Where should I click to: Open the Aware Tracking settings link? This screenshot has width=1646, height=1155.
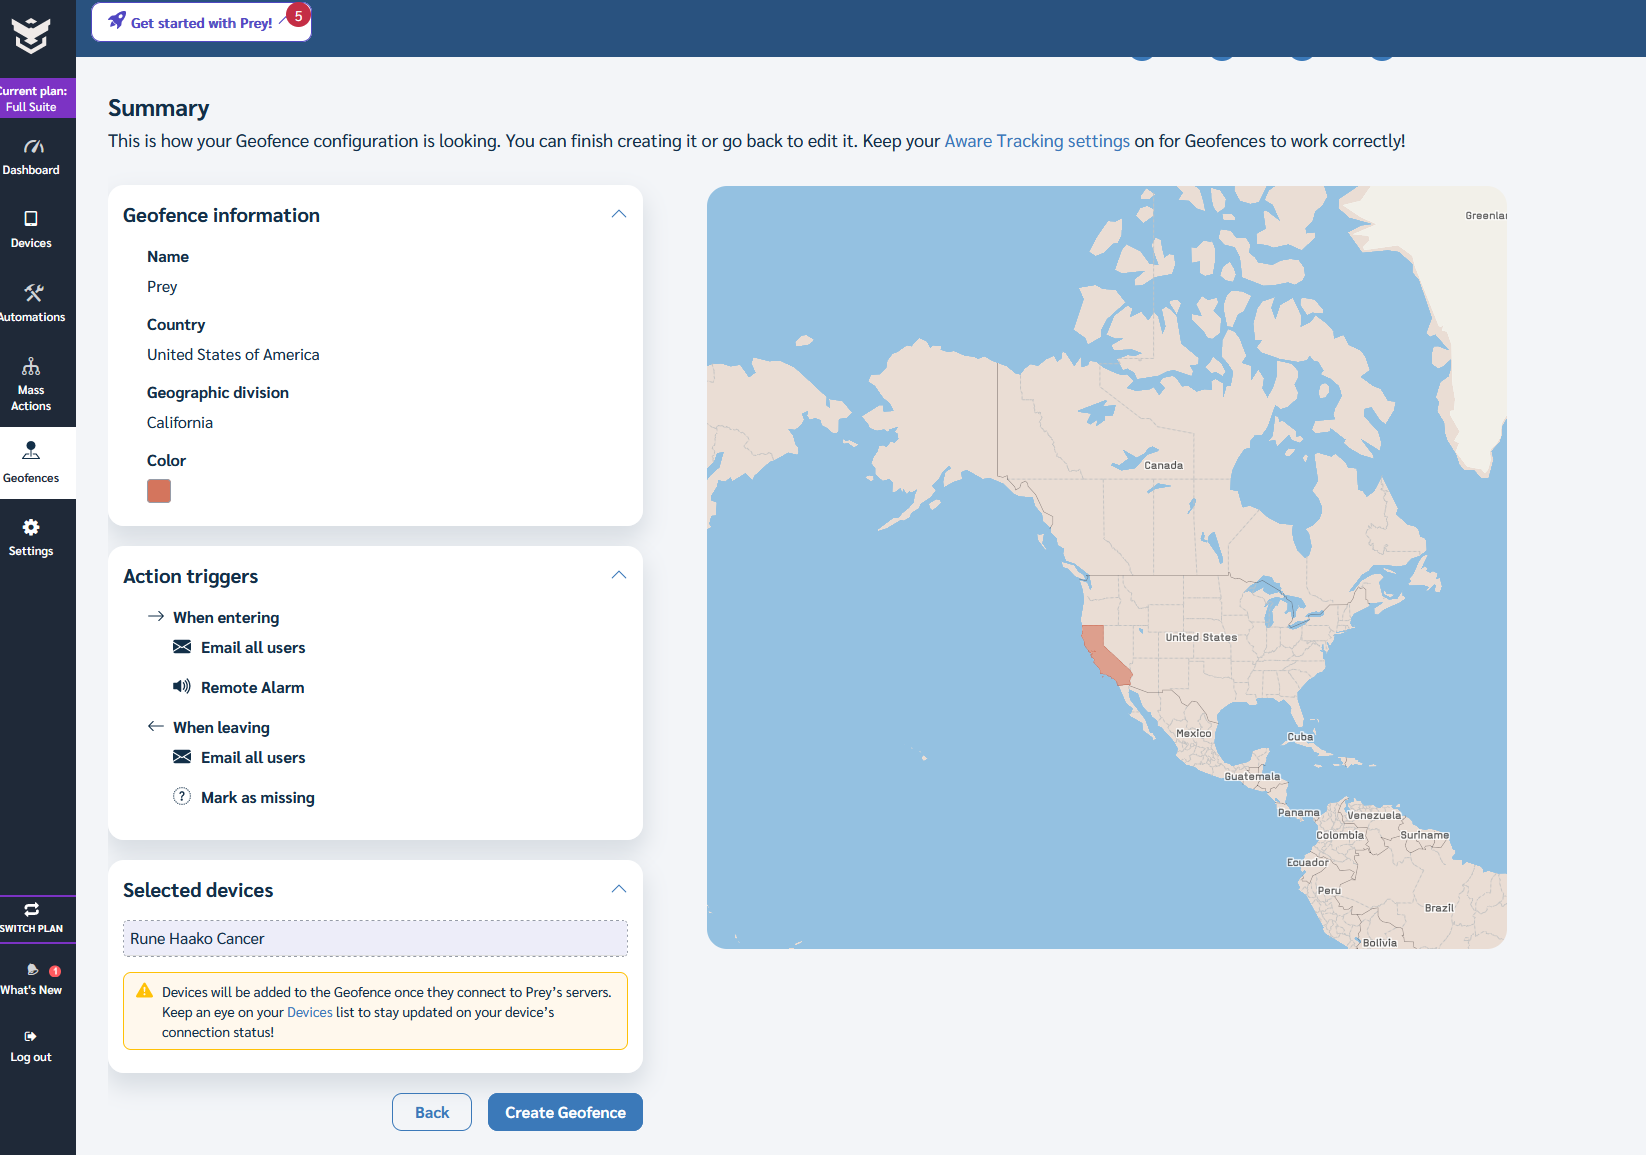tap(1037, 141)
